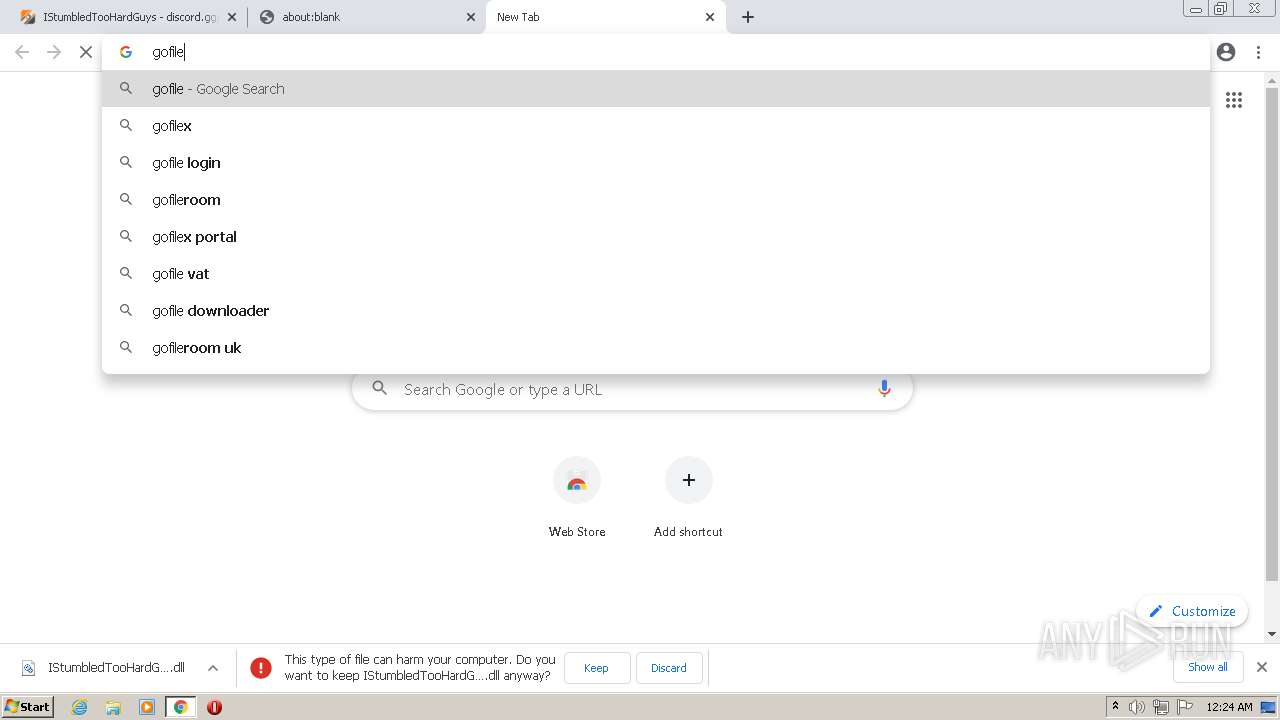The width and height of the screenshot is (1280, 720).
Task: Select Chrome in the taskbar
Action: point(181,707)
